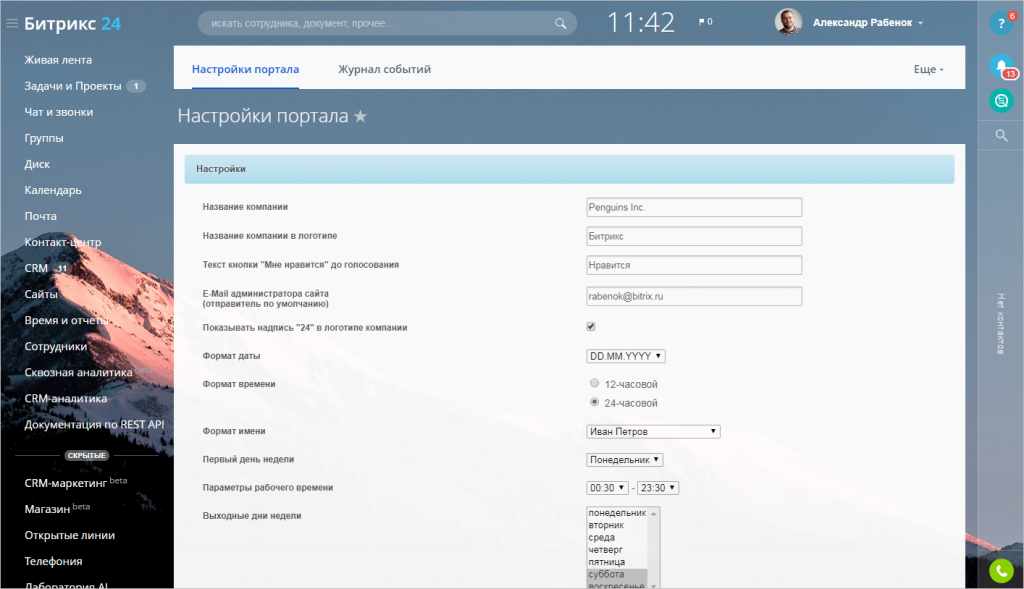Open Александр Рабенок profile avatar
Image resolution: width=1024 pixels, height=589 pixels.
pyautogui.click(x=788, y=22)
